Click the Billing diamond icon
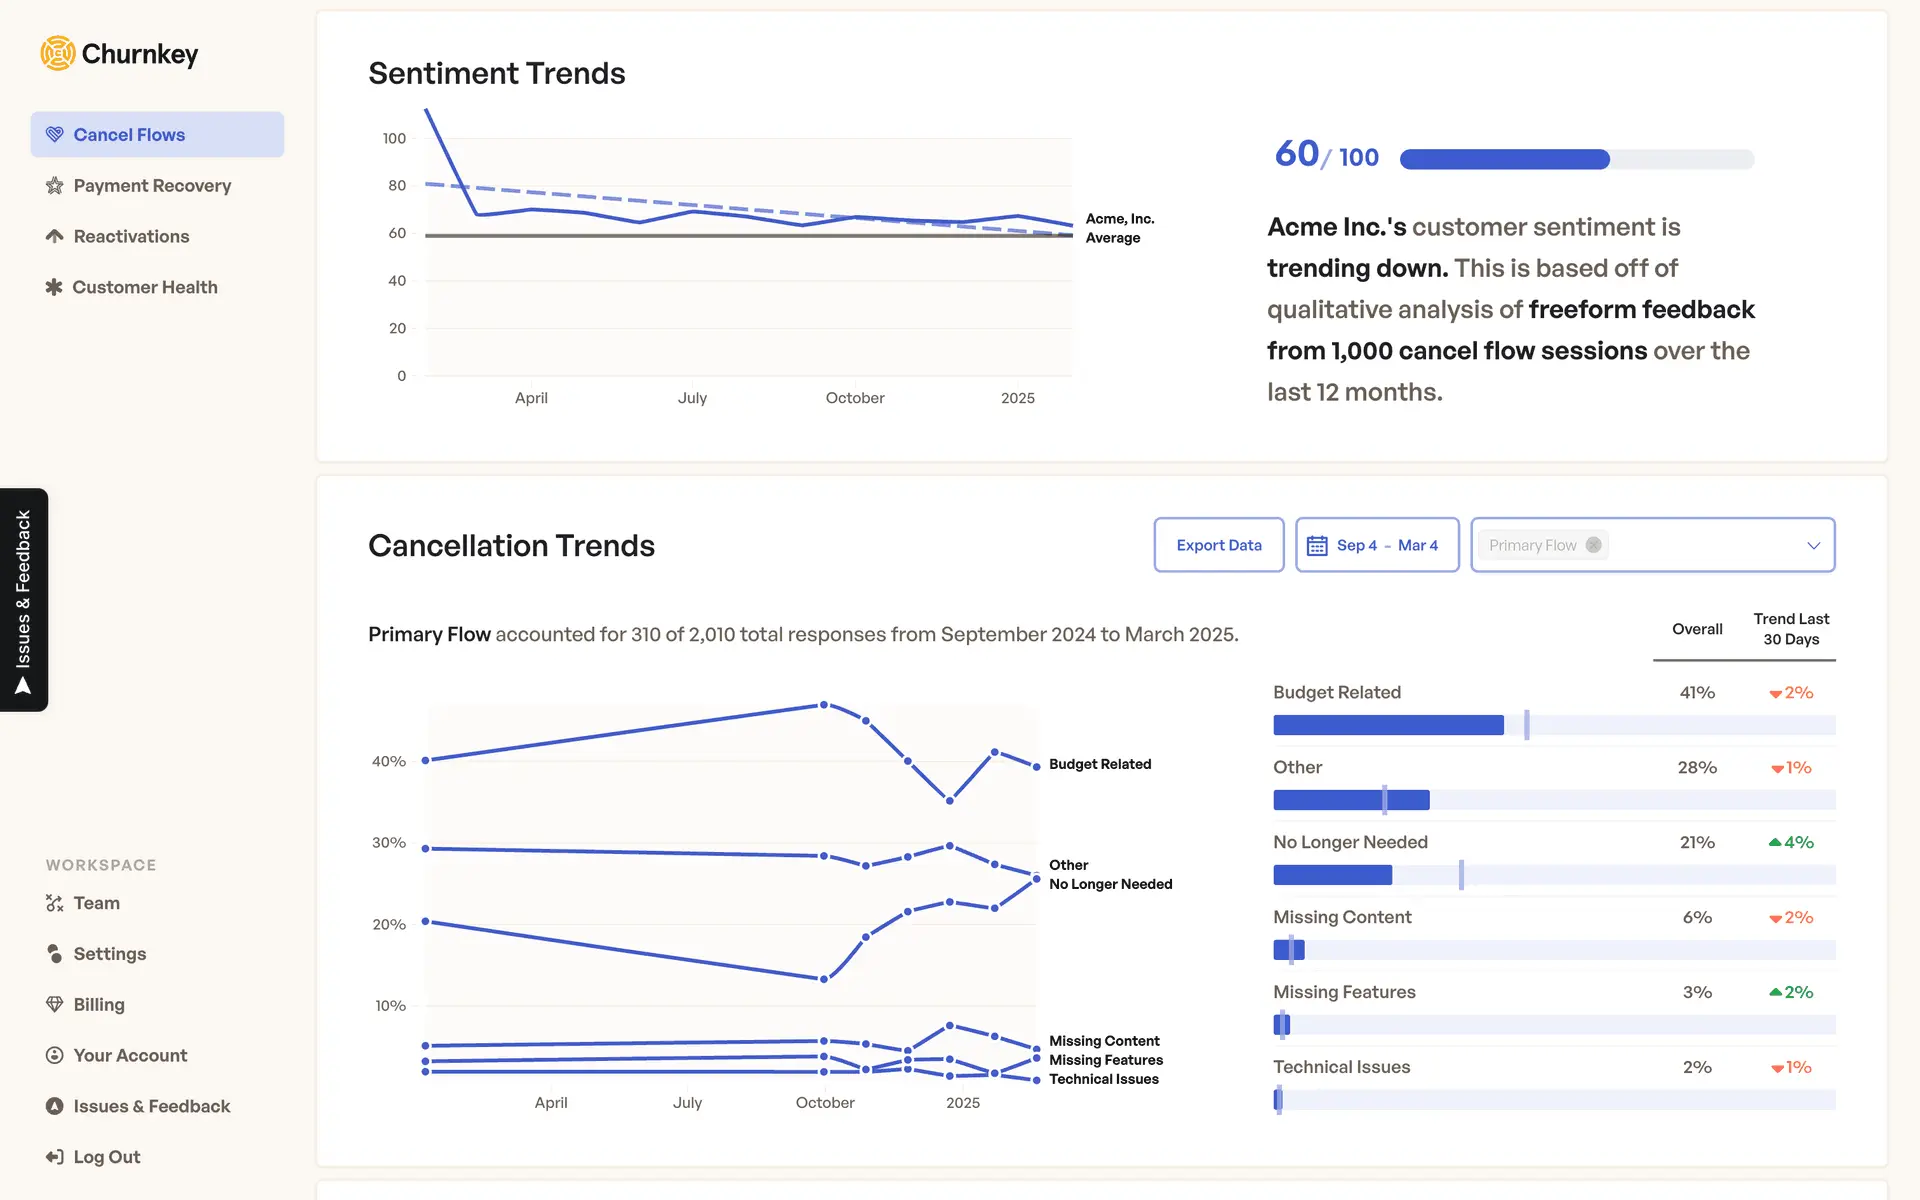 click(55, 1004)
